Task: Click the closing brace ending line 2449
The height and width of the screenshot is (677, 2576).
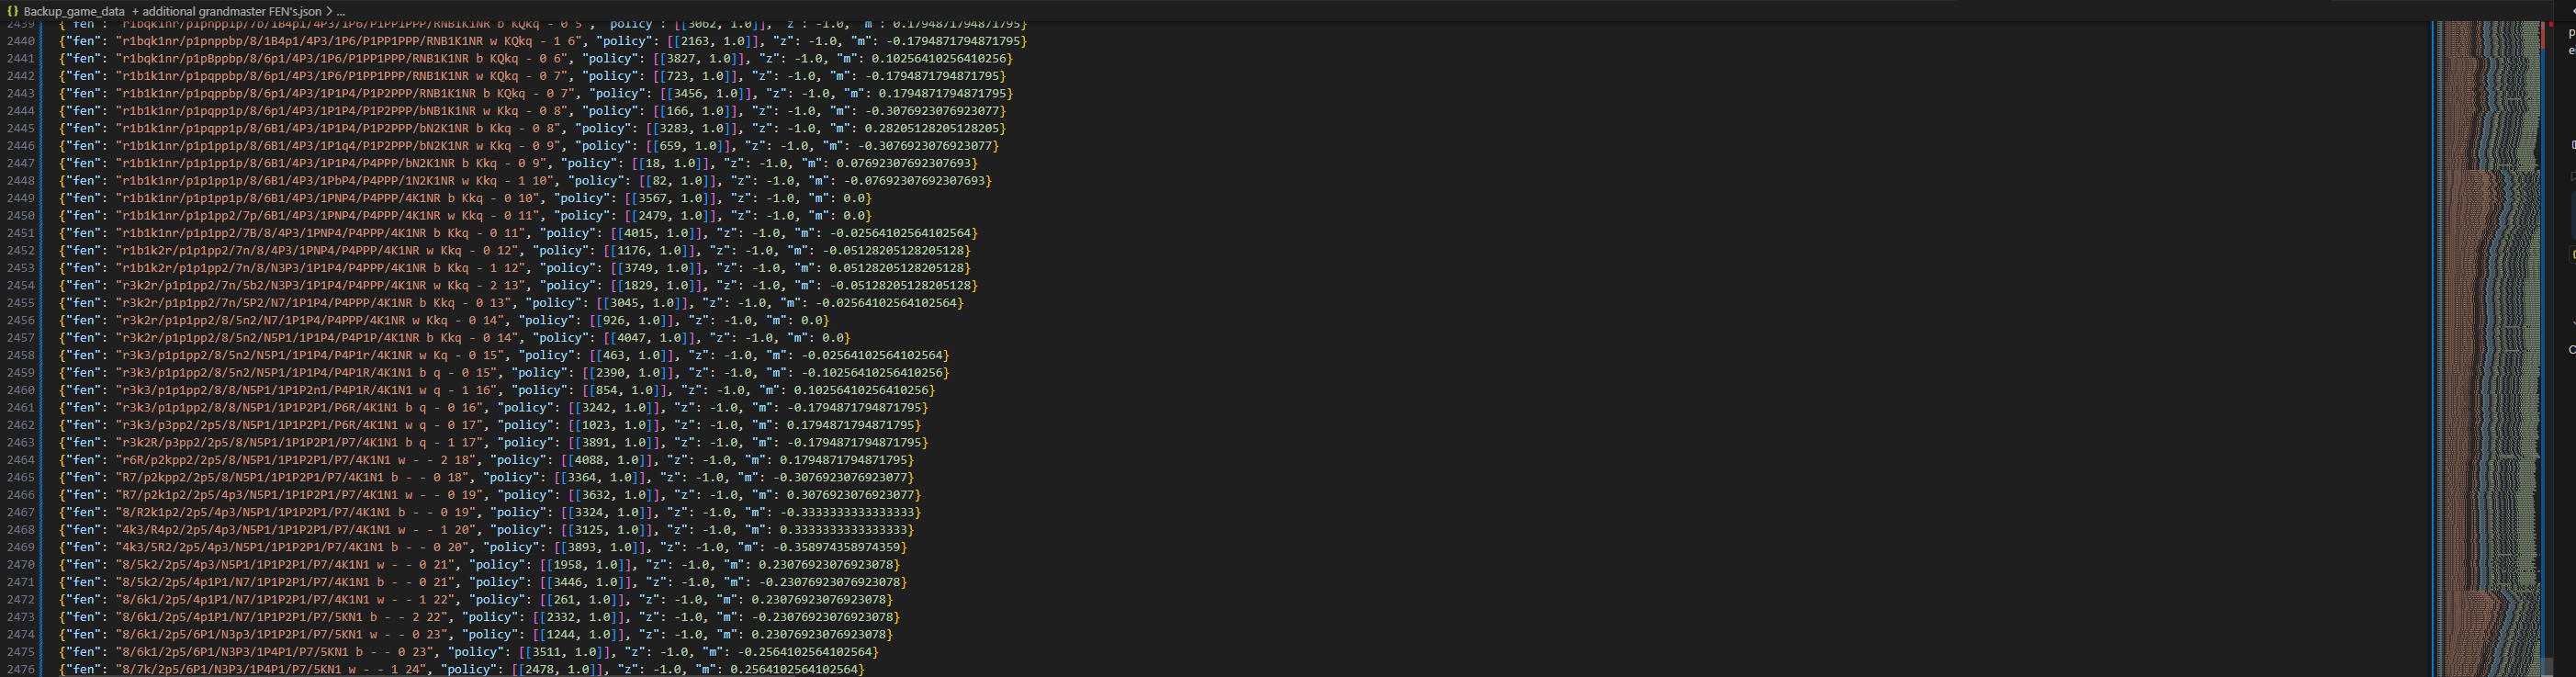Action: 868,198
